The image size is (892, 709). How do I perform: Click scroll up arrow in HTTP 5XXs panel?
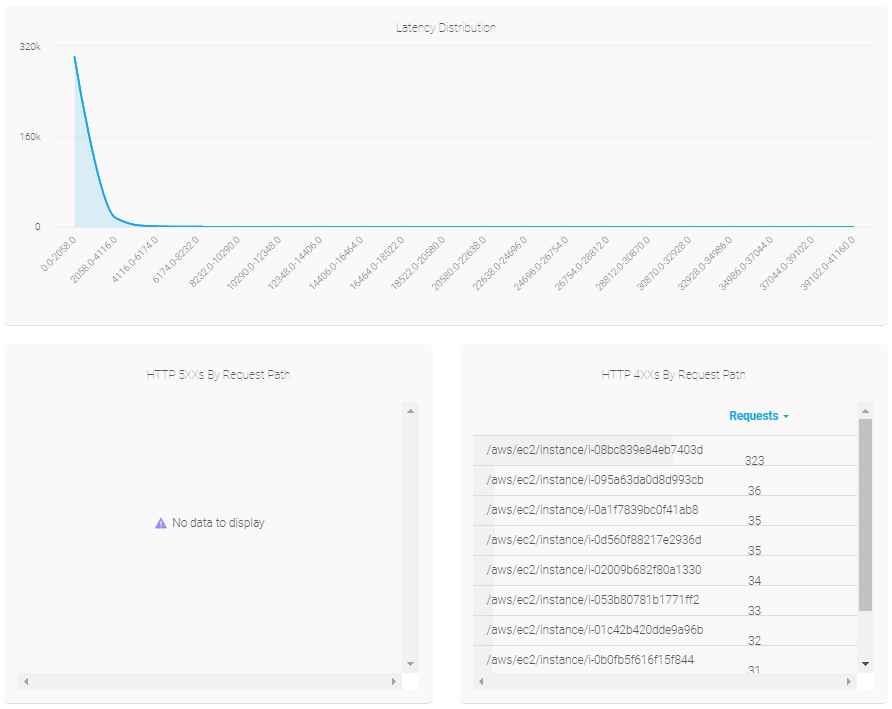click(410, 411)
